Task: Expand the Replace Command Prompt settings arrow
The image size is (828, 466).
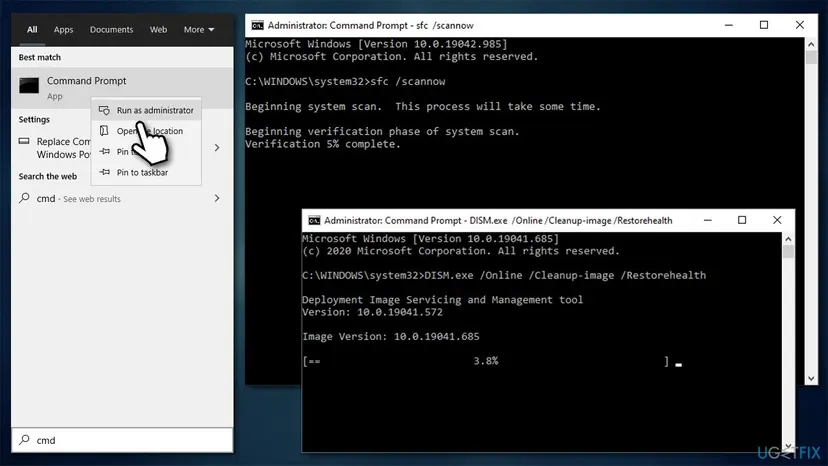Action: click(217, 147)
